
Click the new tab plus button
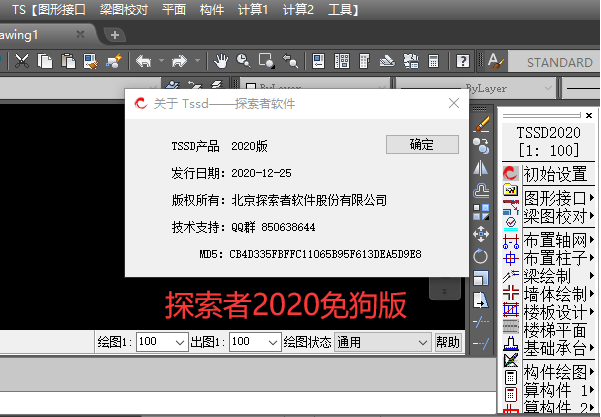(115, 35)
